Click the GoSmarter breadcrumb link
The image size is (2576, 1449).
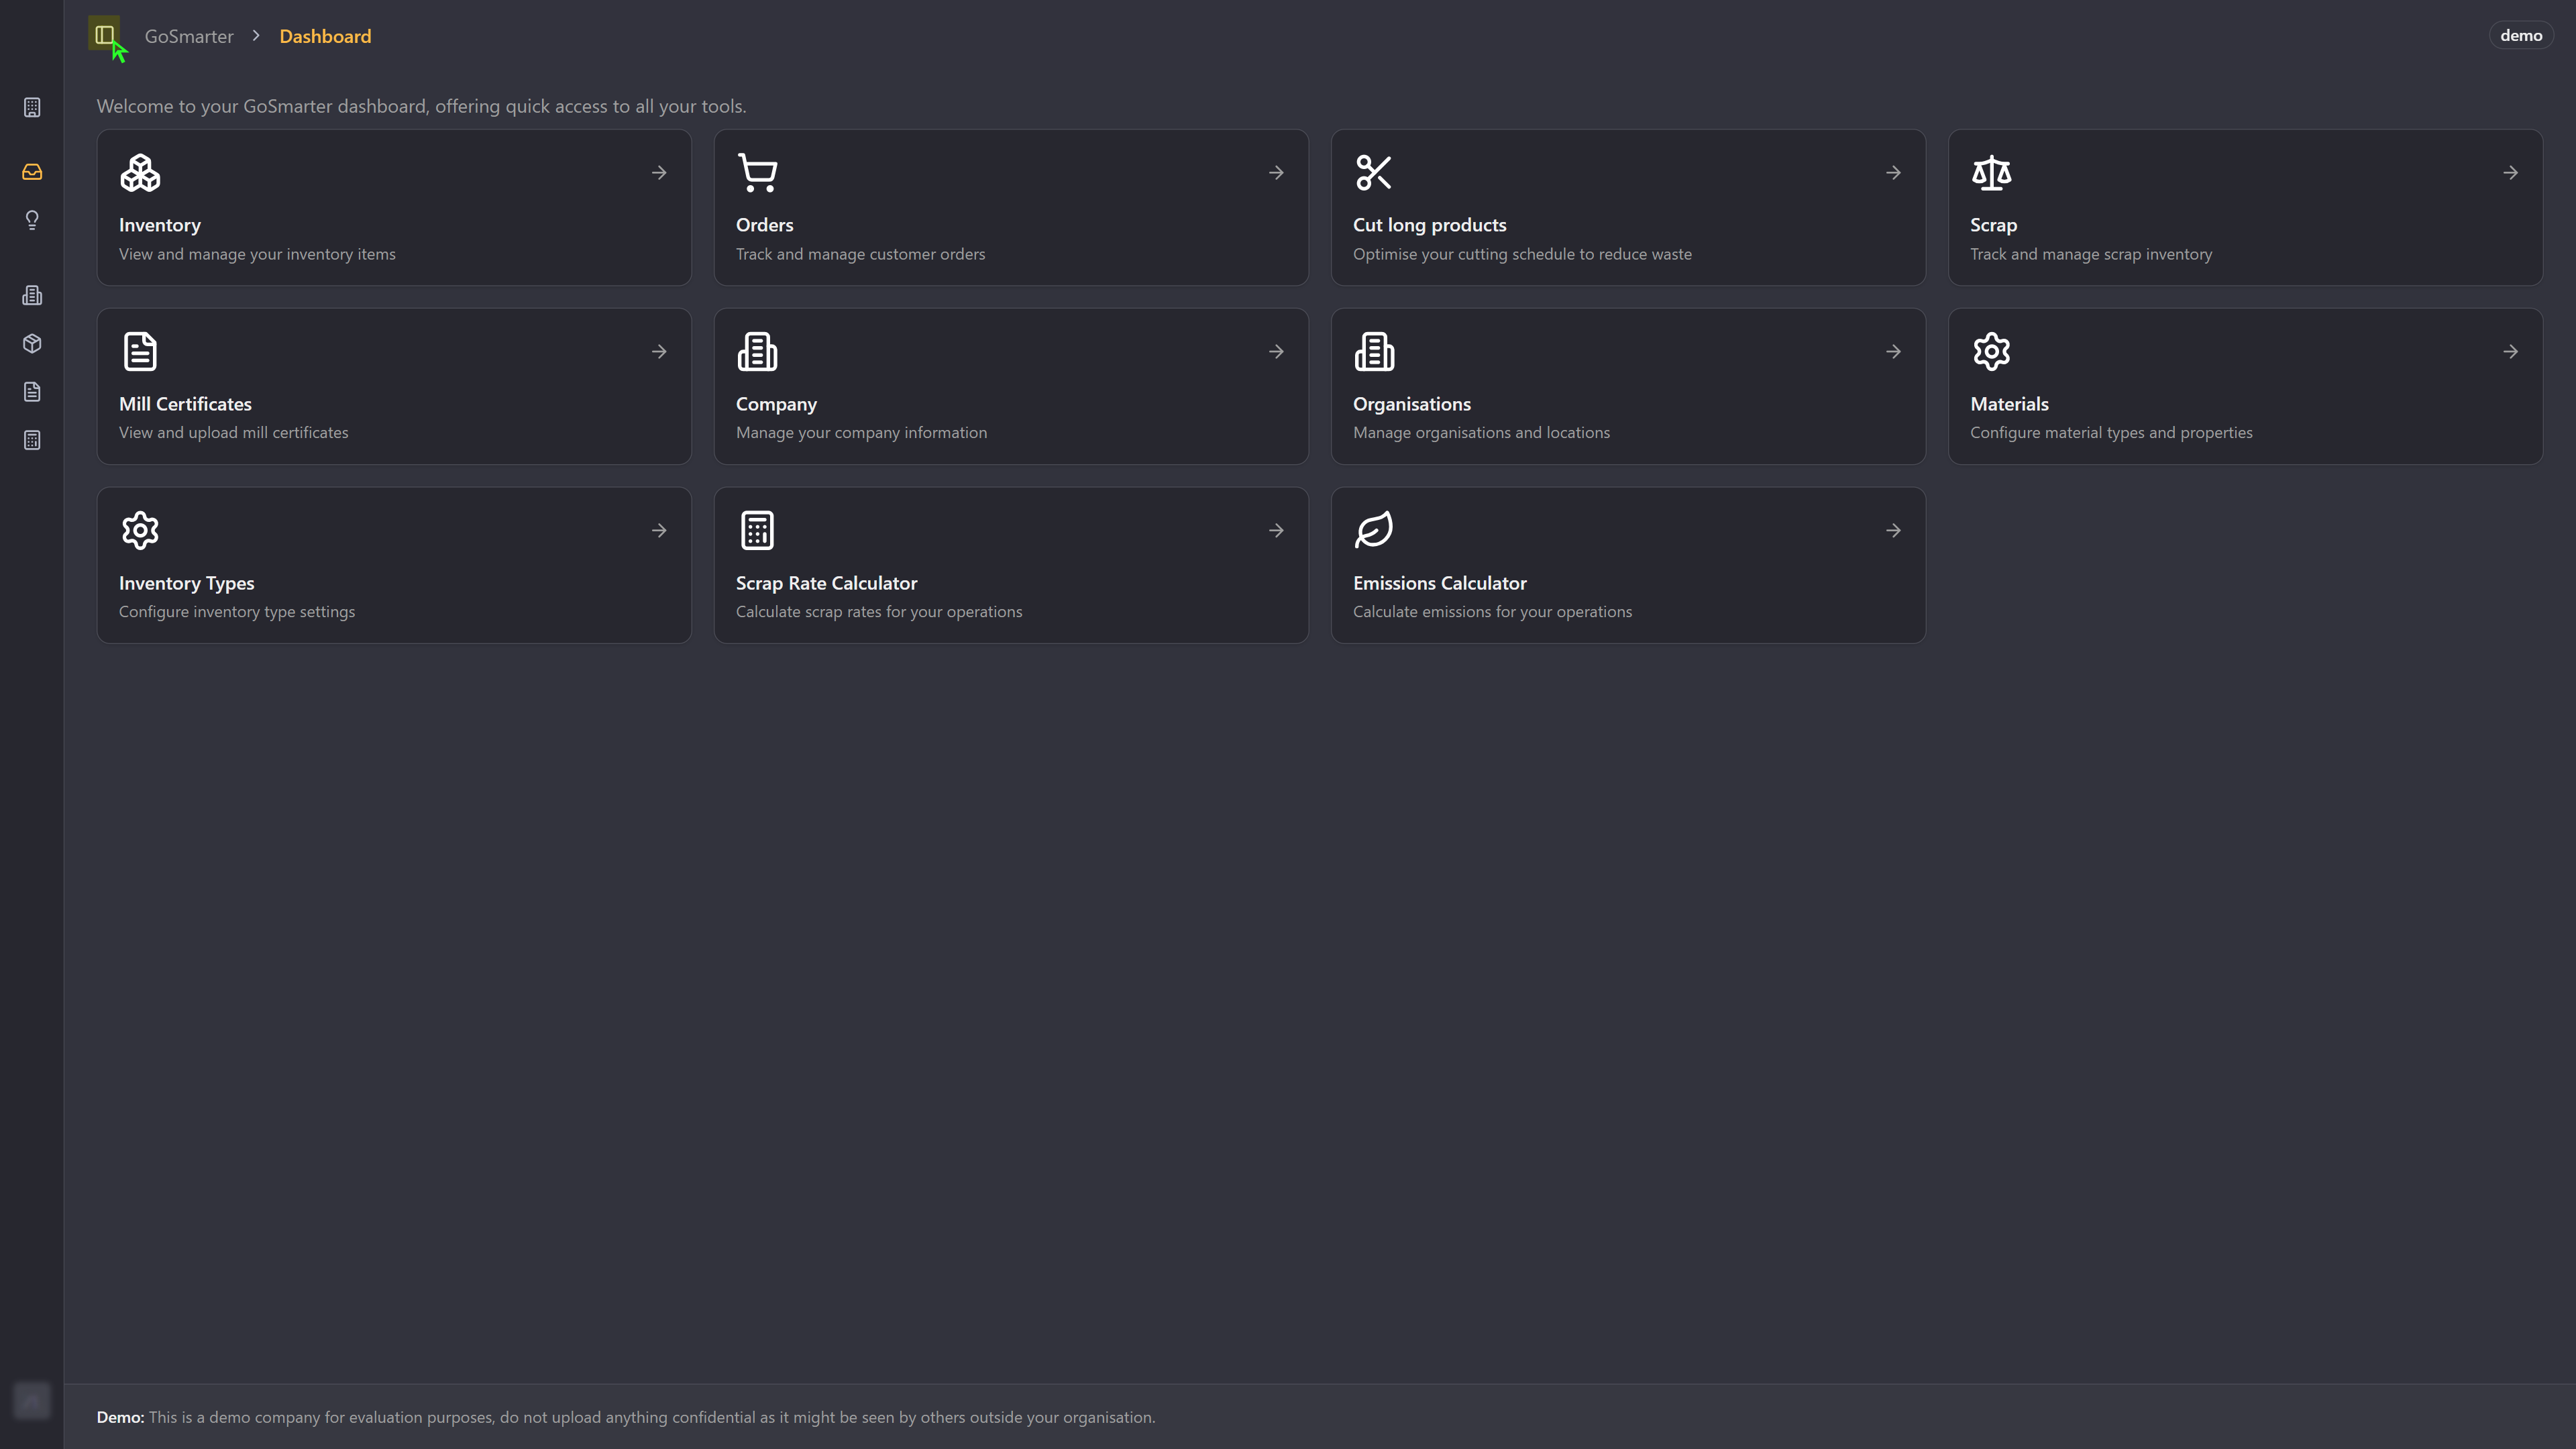point(189,36)
